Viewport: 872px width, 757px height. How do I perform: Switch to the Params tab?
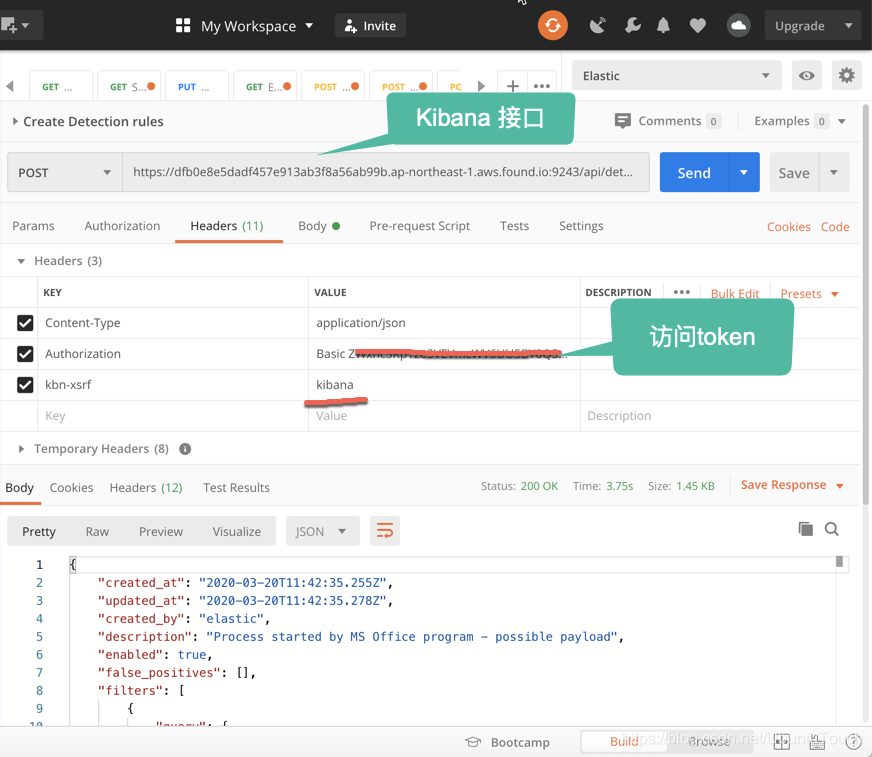click(33, 226)
